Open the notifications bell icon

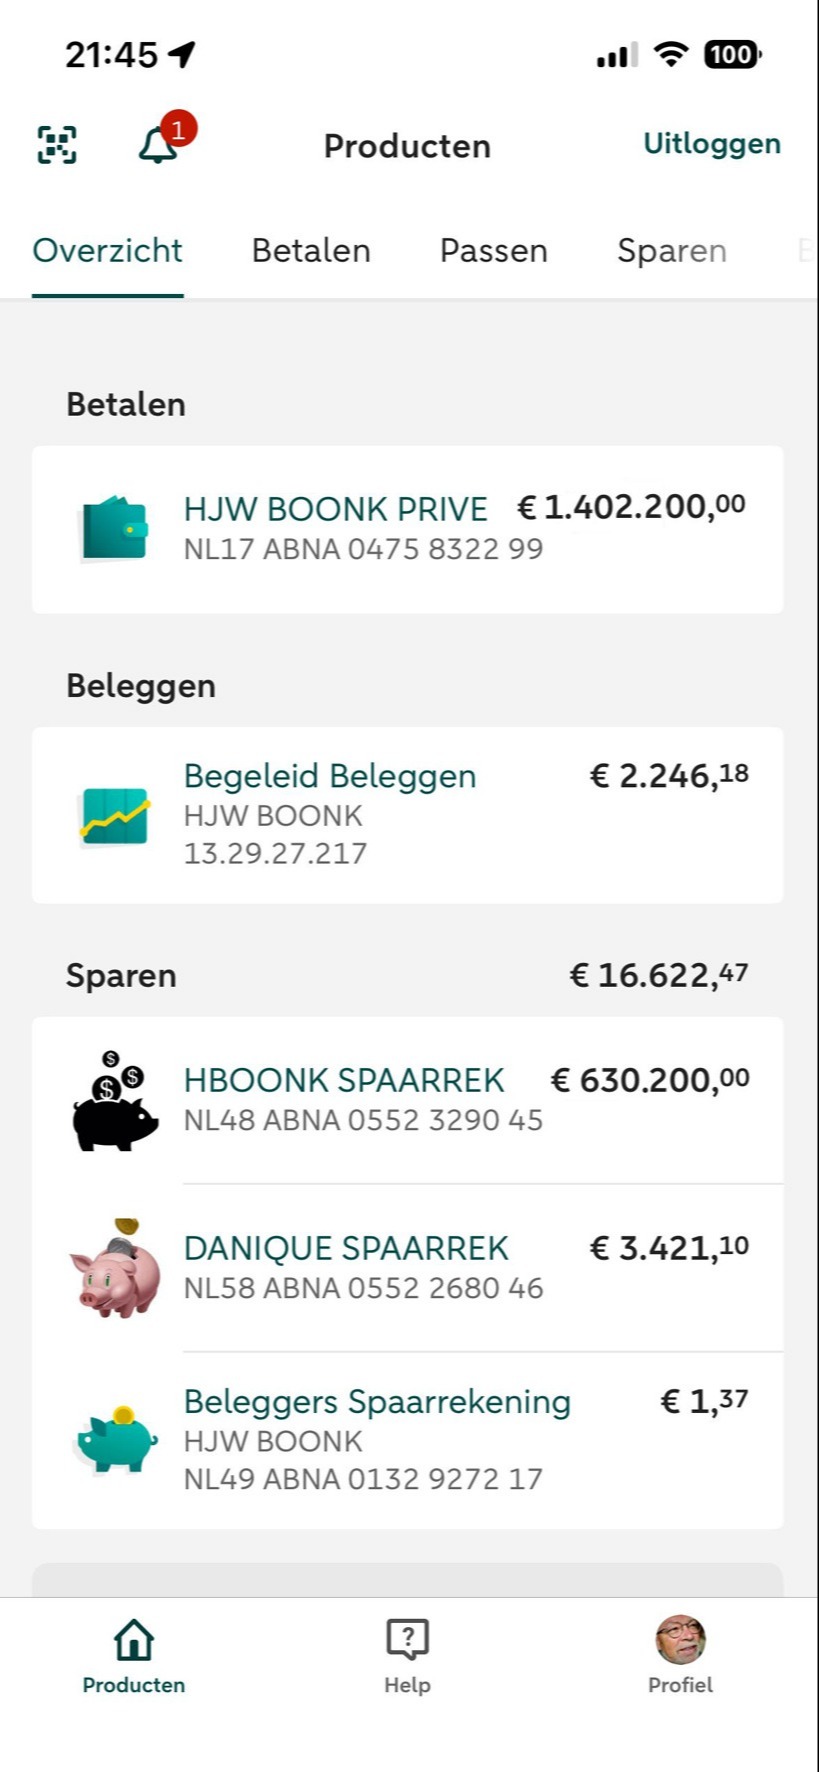point(158,146)
